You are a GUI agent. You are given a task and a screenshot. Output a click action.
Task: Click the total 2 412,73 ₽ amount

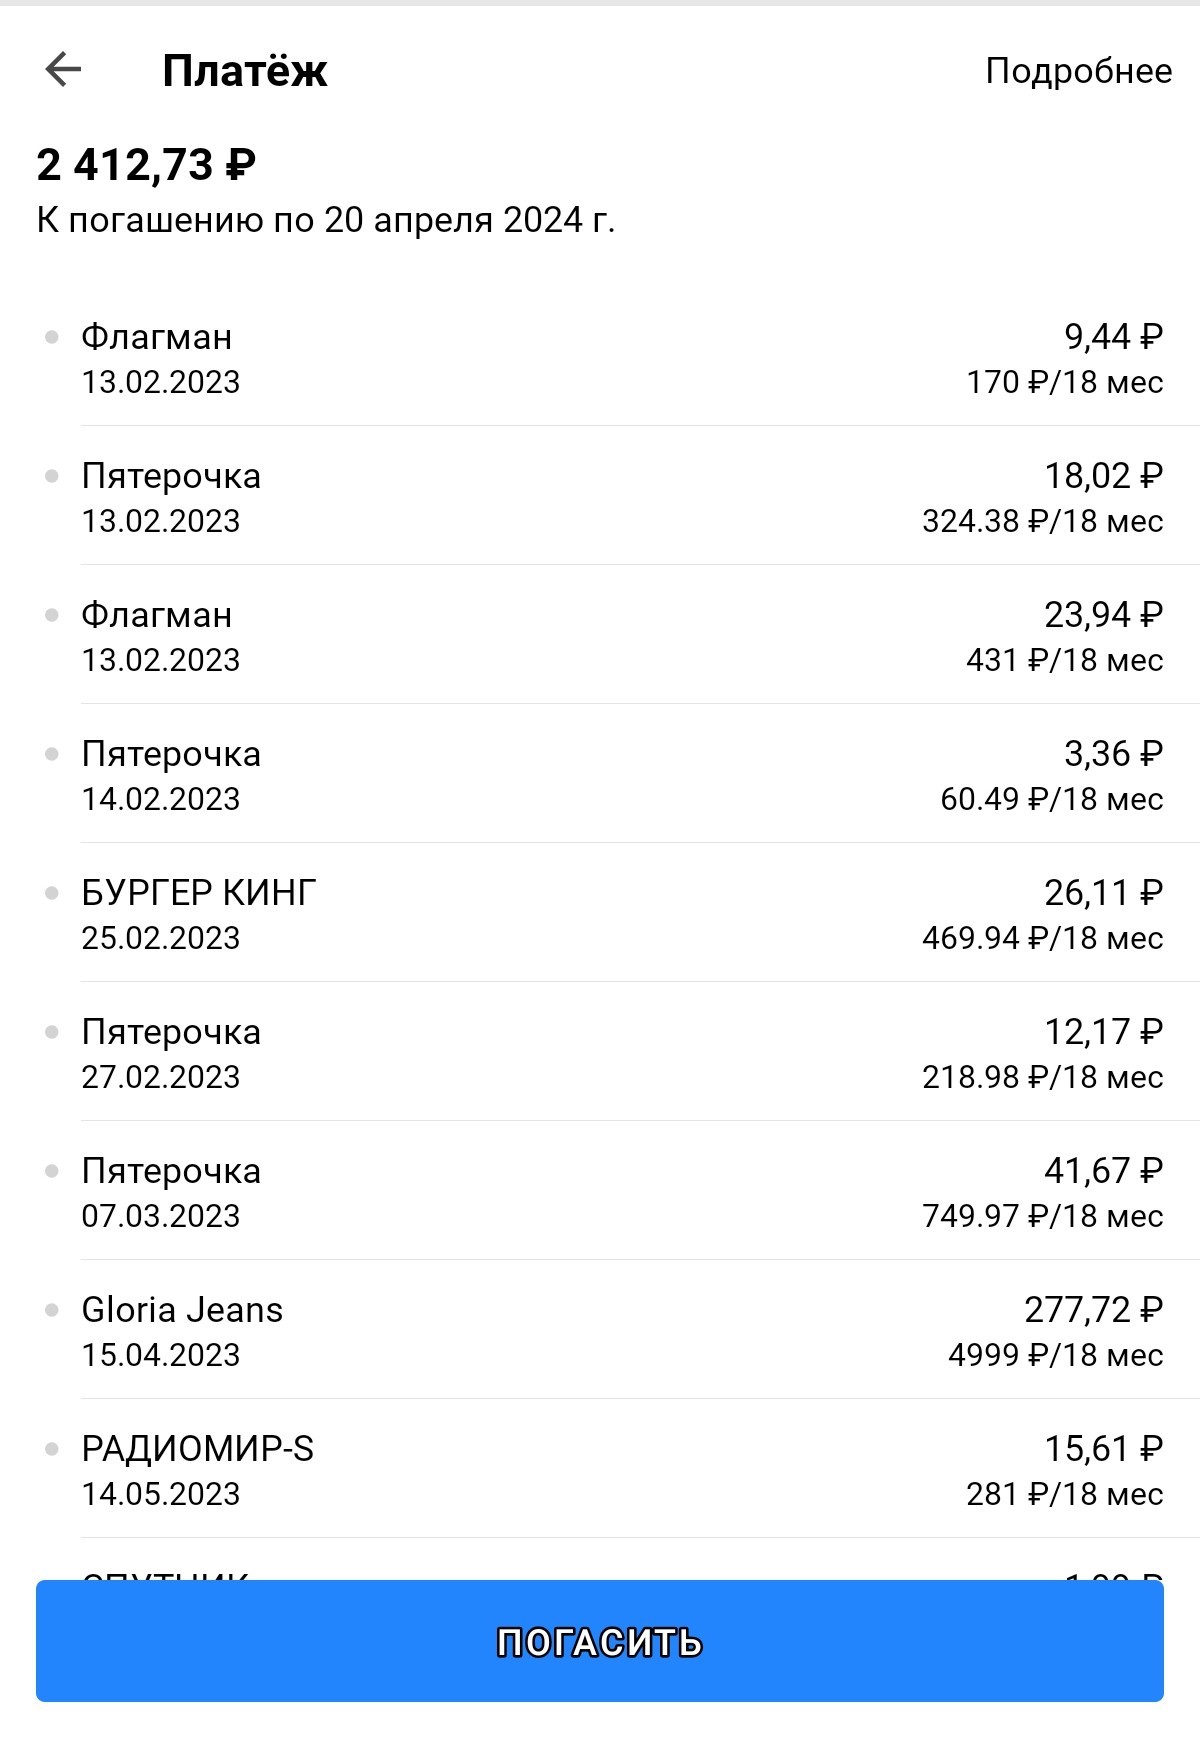pos(146,164)
